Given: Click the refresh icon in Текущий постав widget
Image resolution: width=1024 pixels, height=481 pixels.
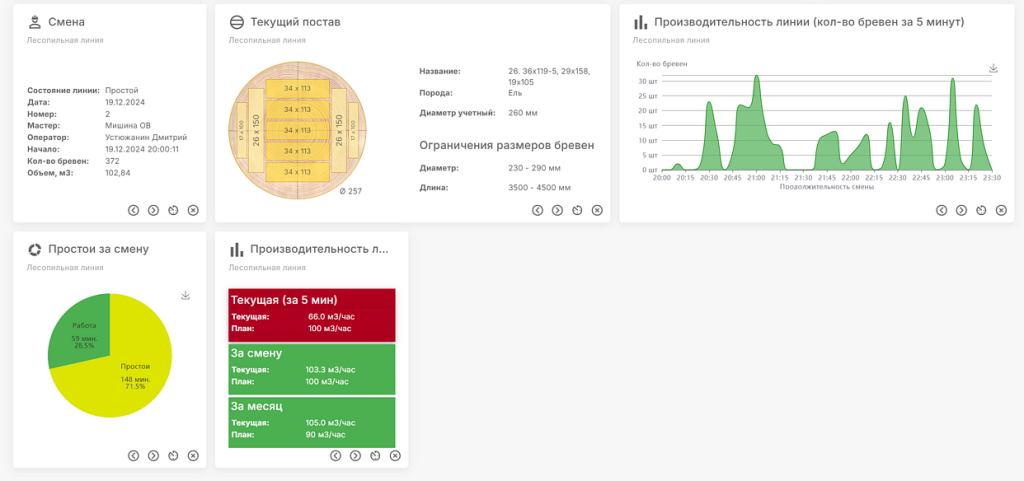Looking at the screenshot, I should pyautogui.click(x=577, y=210).
